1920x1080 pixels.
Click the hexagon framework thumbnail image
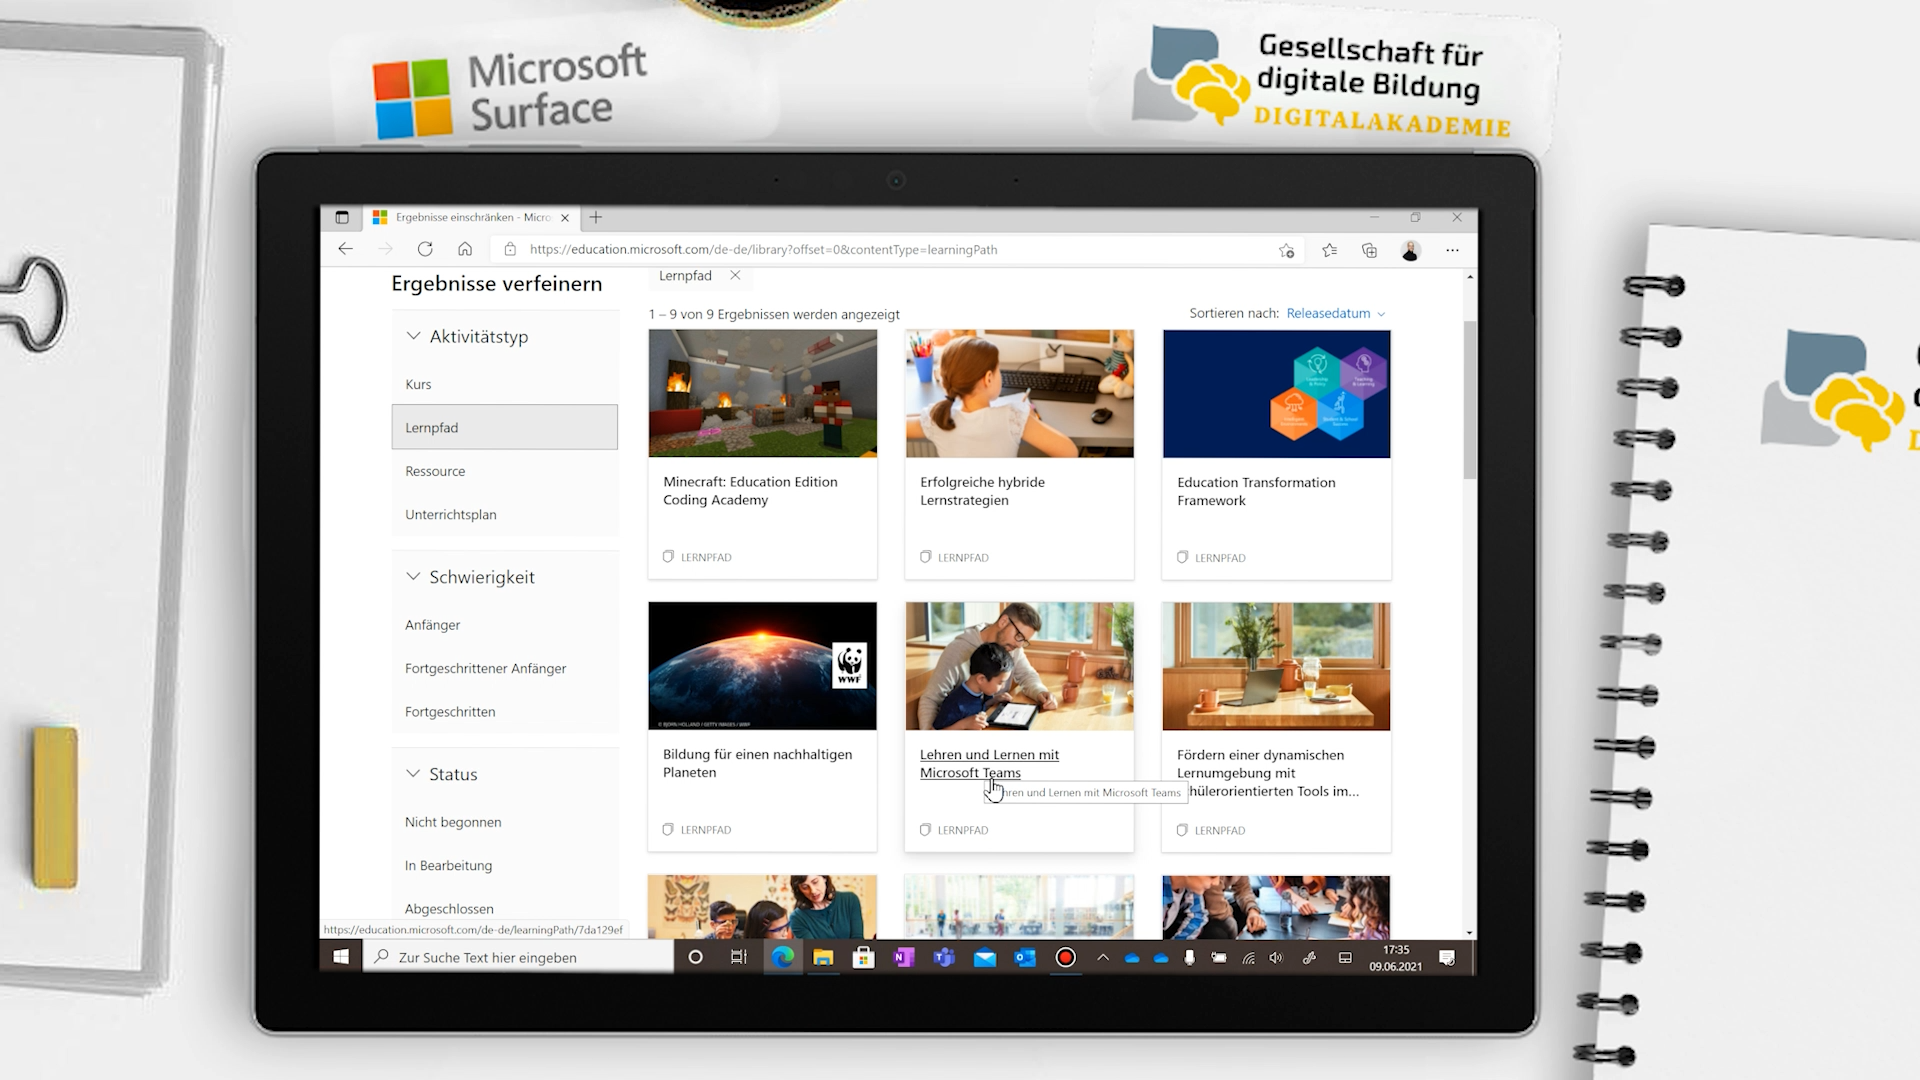tap(1276, 393)
